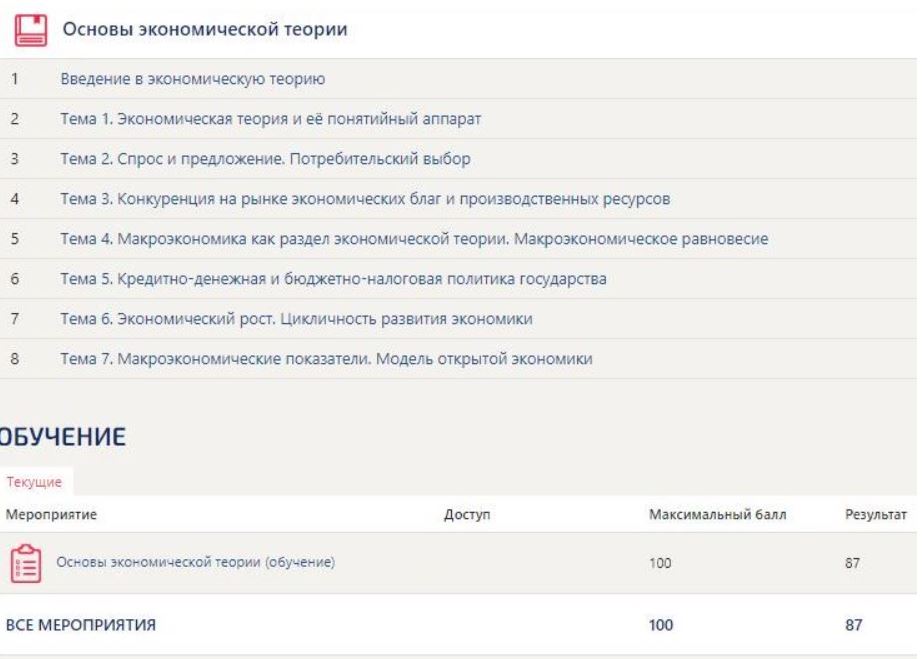Screen dimensions: 923x659
Task: Select Тема 1. Экономическая теория и её понятийный аппарат
Action: pos(270,119)
